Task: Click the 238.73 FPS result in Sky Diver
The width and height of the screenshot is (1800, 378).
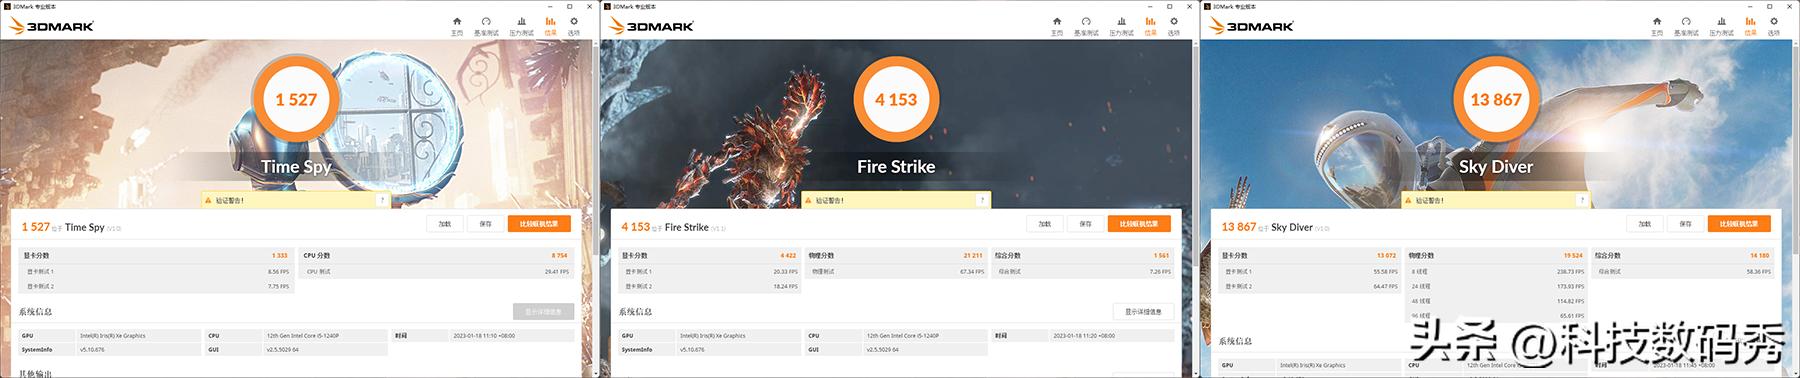Action: [1571, 271]
